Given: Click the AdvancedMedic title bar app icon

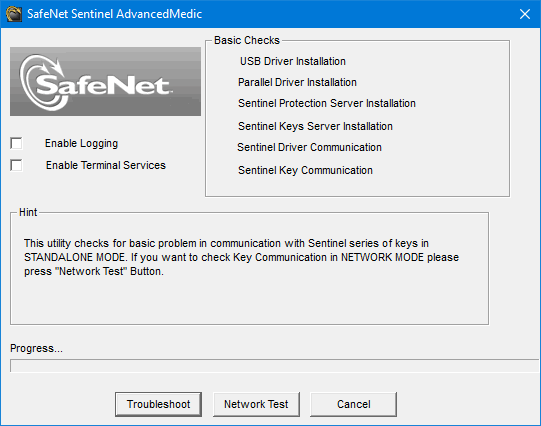Looking at the screenshot, I should (14, 14).
